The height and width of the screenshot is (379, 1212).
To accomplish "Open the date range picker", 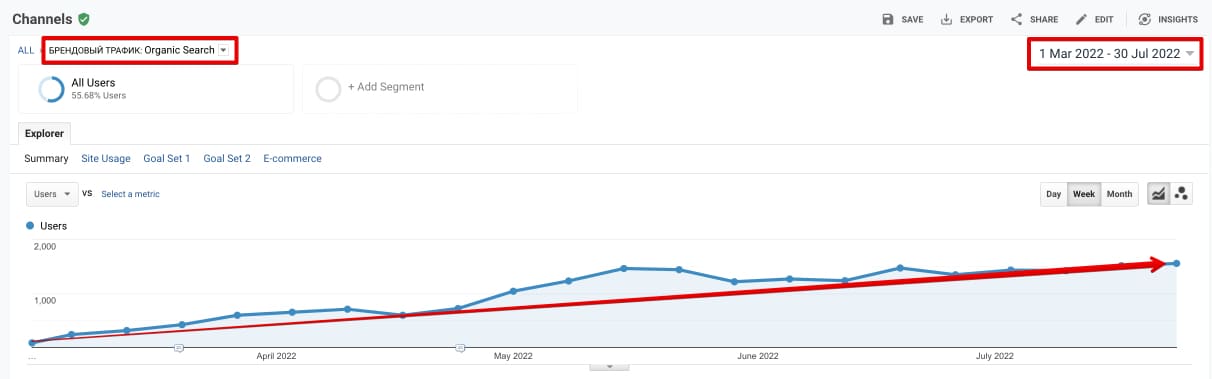I will [1116, 54].
